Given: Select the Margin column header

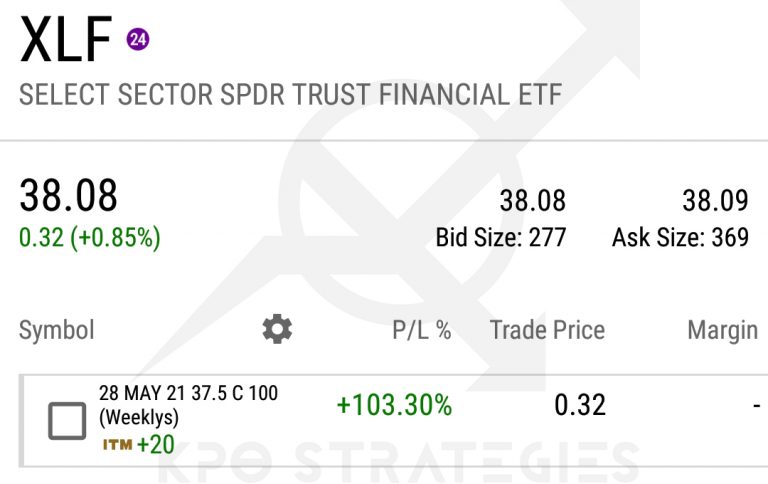Looking at the screenshot, I should coord(722,330).
